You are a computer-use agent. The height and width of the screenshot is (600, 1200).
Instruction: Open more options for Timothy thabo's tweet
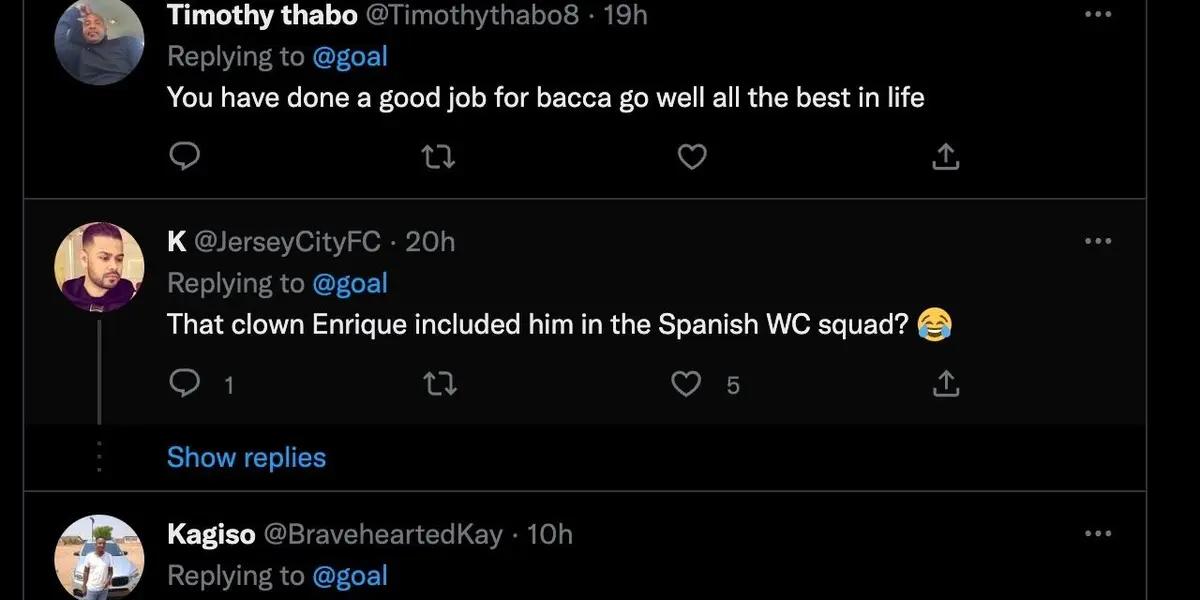pyautogui.click(x=1098, y=14)
